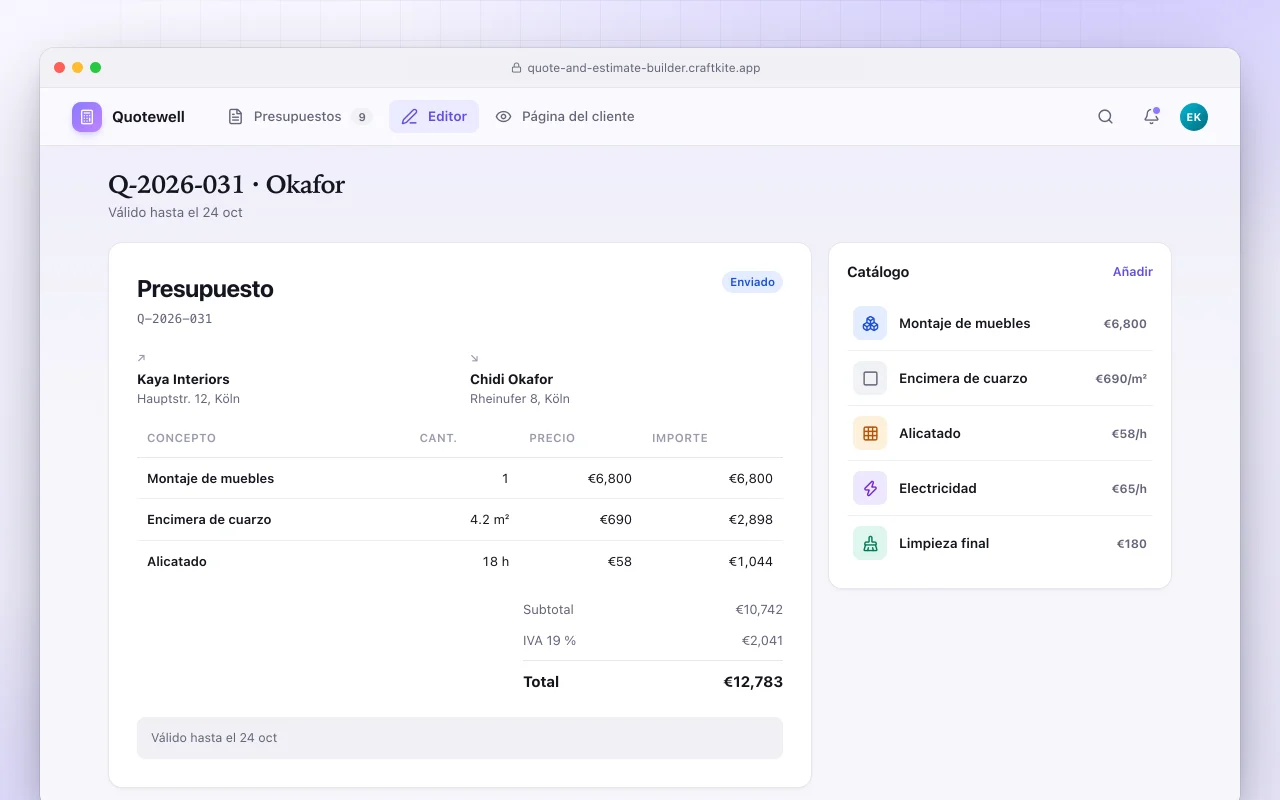Open the Página del cliente tab
This screenshot has height=800, width=1280.
tap(565, 117)
